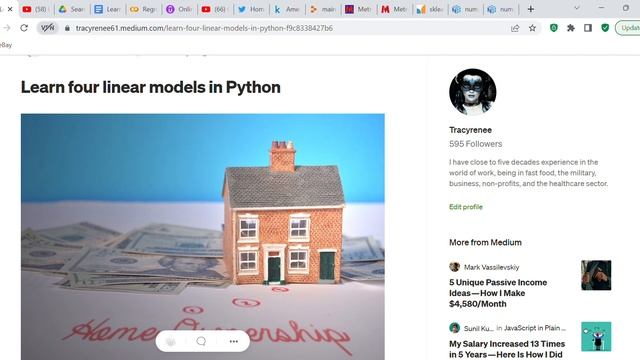Image resolution: width=640 pixels, height=360 pixels.
Task: Click the 595 Followers link
Action: 476,144
